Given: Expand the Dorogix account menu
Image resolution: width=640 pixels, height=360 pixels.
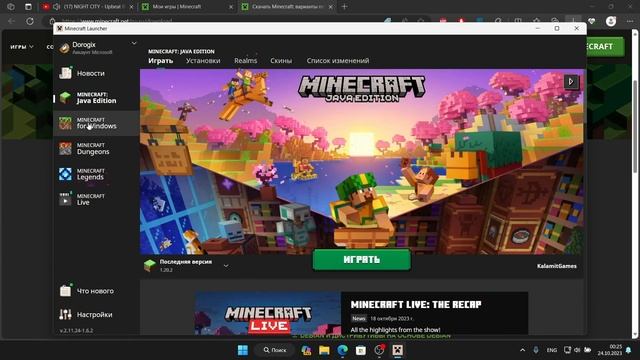Looking at the screenshot, I should [x=133, y=43].
